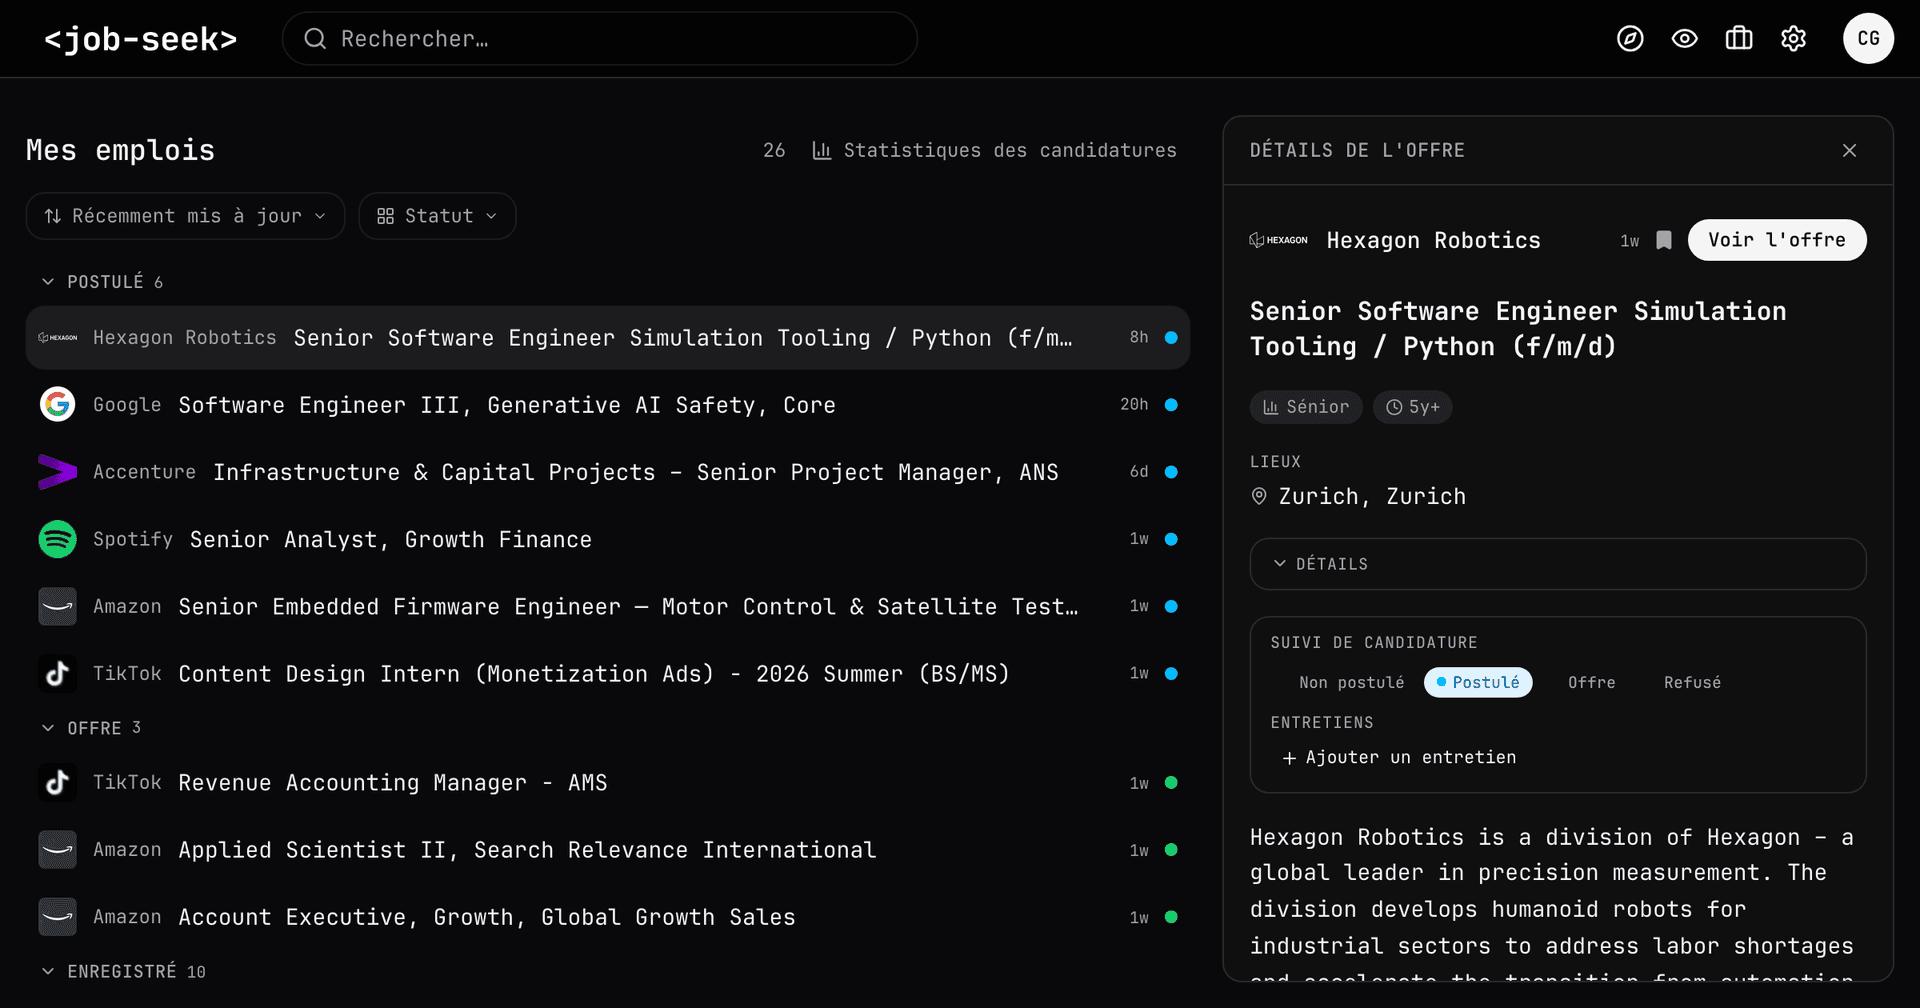Open Amazon Senior Embedded Firmware Engineer row
The image size is (1920, 1008).
[608, 606]
